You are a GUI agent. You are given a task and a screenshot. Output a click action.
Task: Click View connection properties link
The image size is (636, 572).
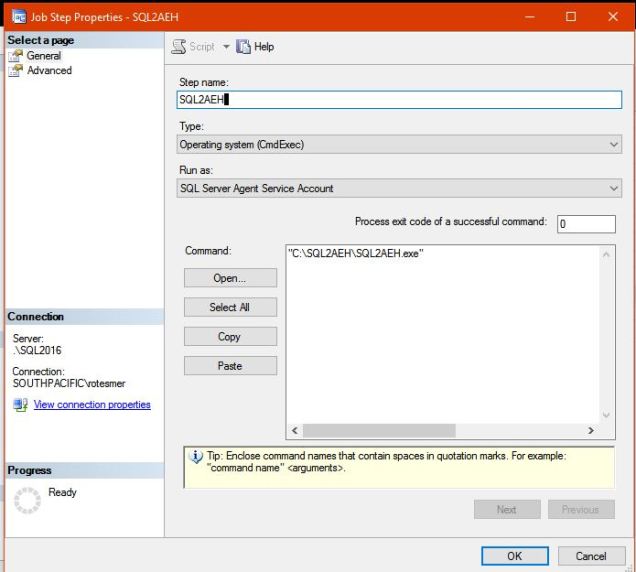[x=92, y=404]
